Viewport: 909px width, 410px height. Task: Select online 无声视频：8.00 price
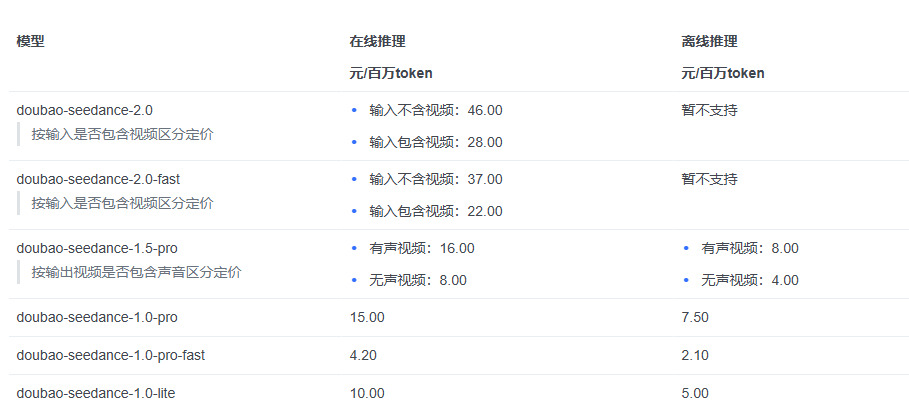click(418, 280)
